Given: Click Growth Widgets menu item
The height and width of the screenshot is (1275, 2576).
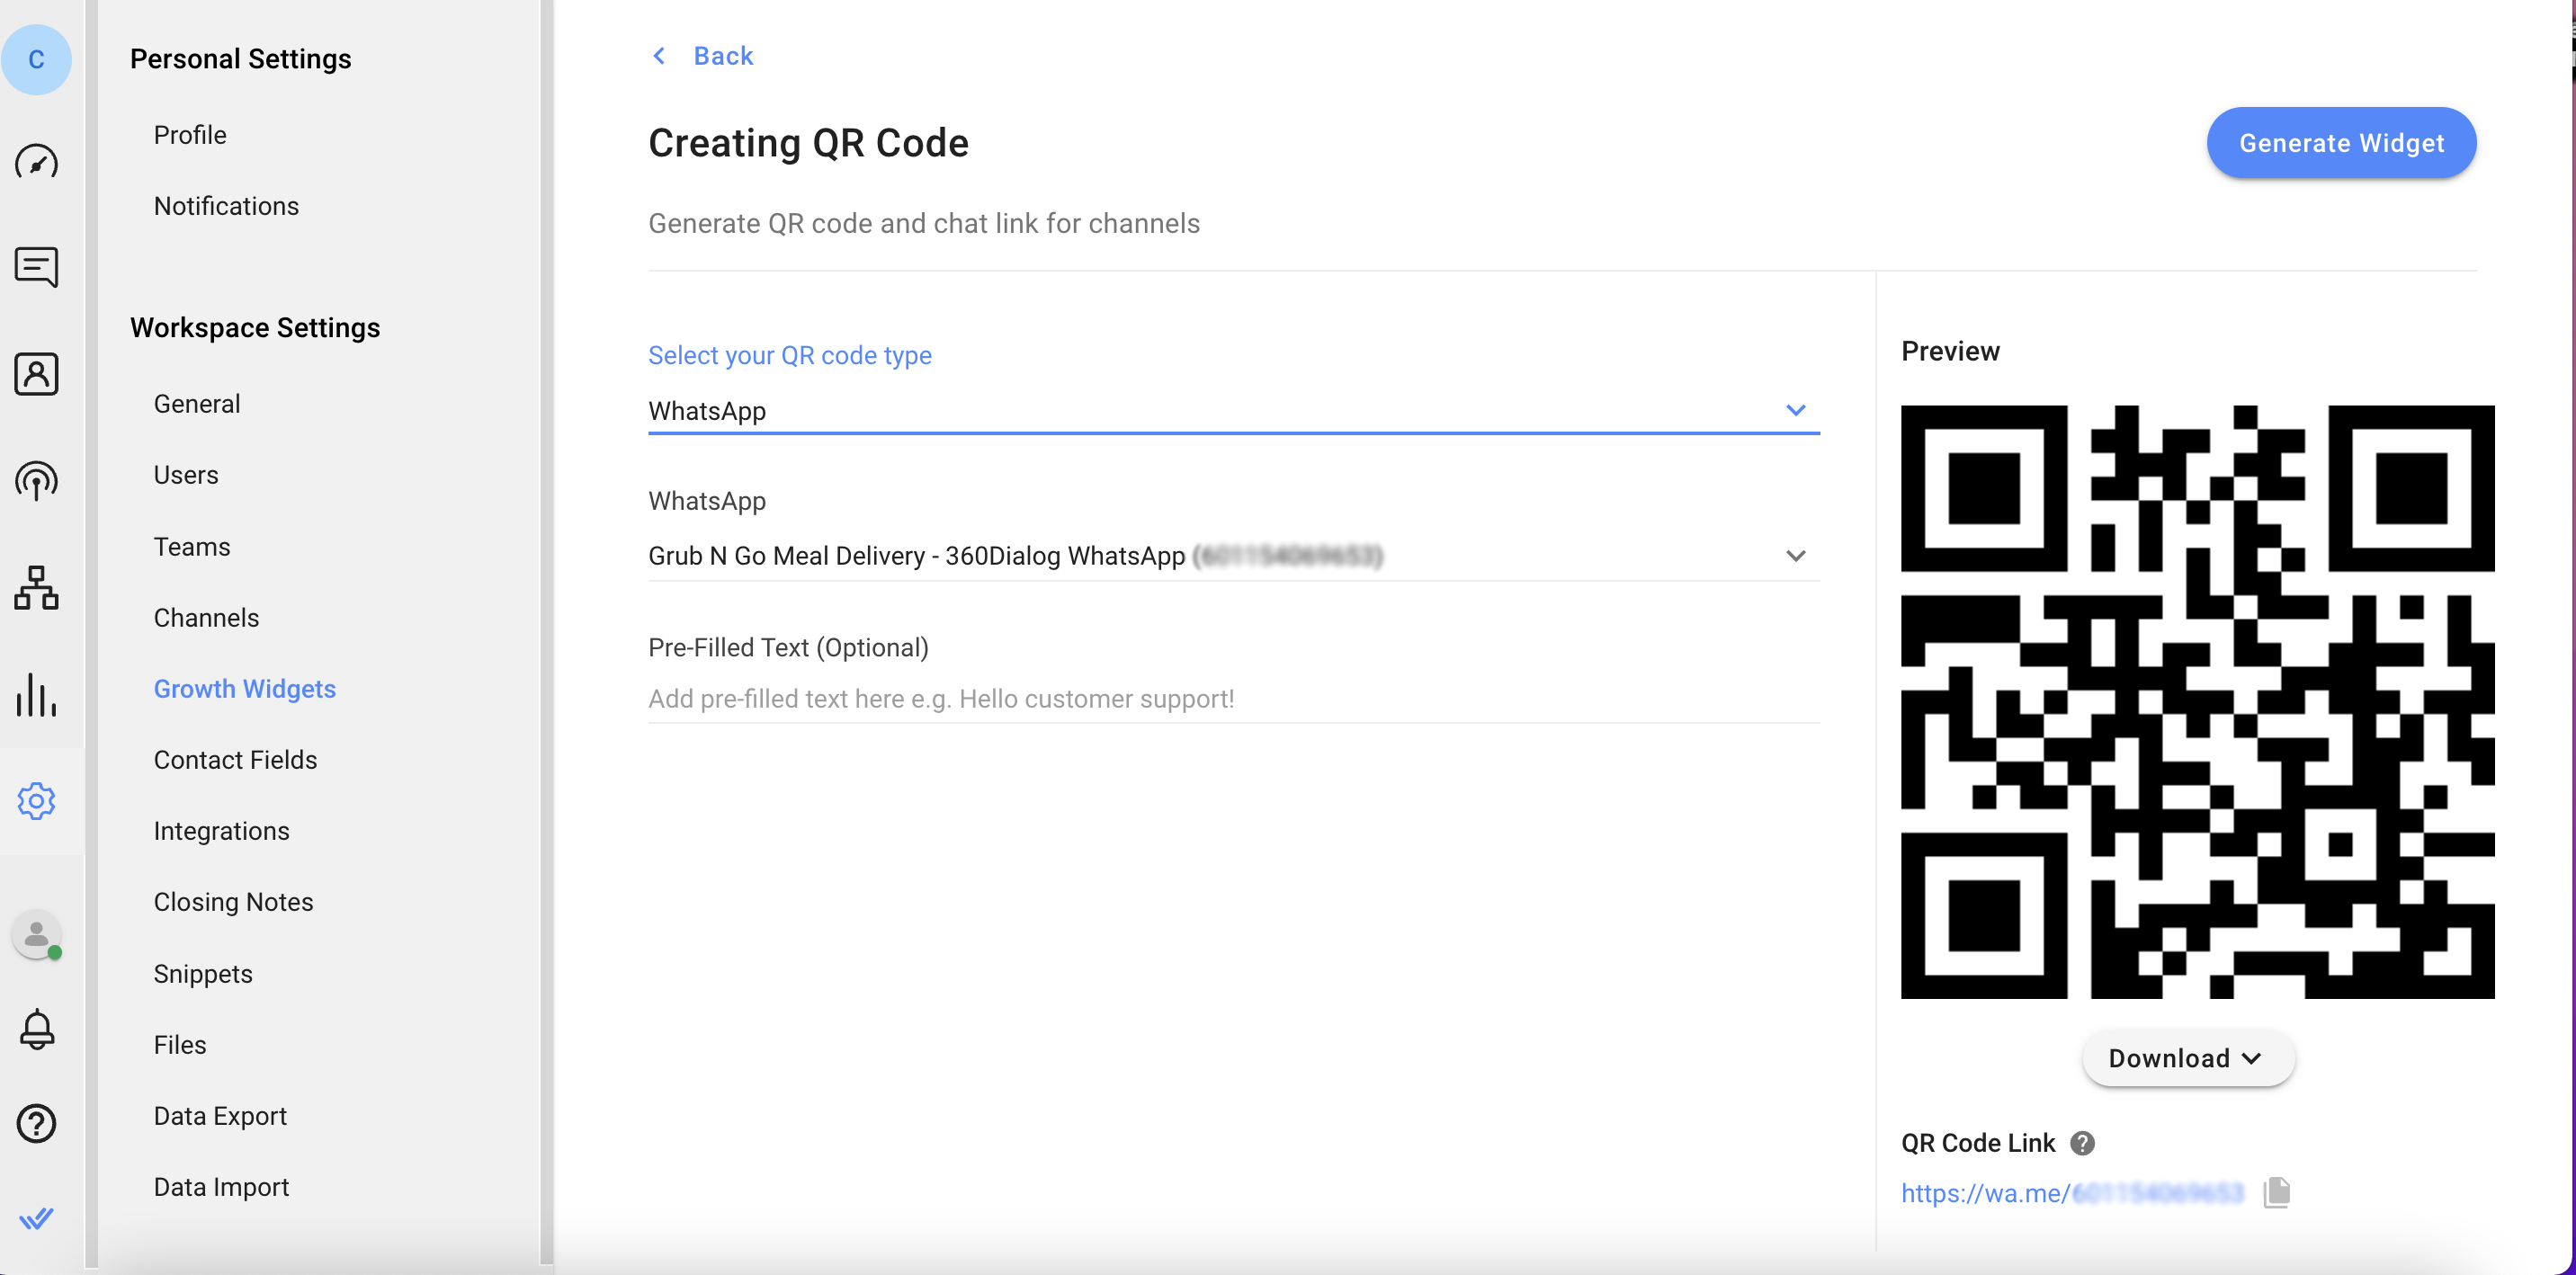Looking at the screenshot, I should point(243,689).
